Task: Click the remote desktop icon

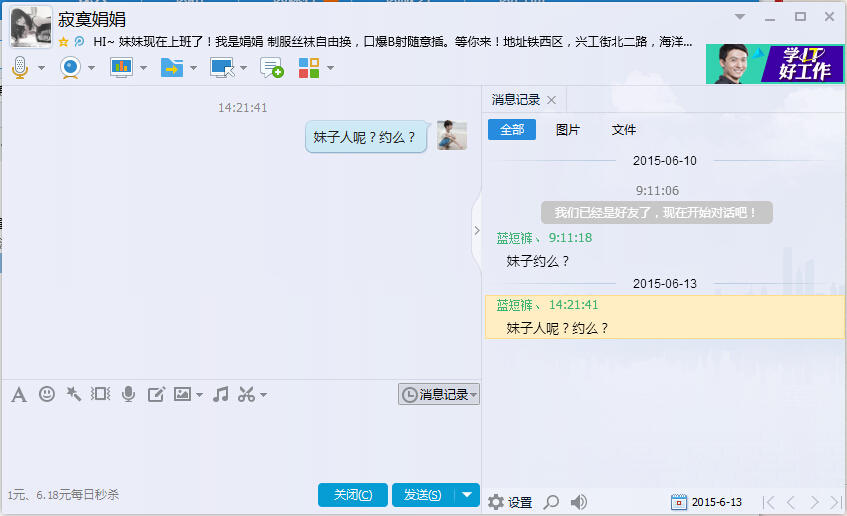Action: click(x=222, y=68)
